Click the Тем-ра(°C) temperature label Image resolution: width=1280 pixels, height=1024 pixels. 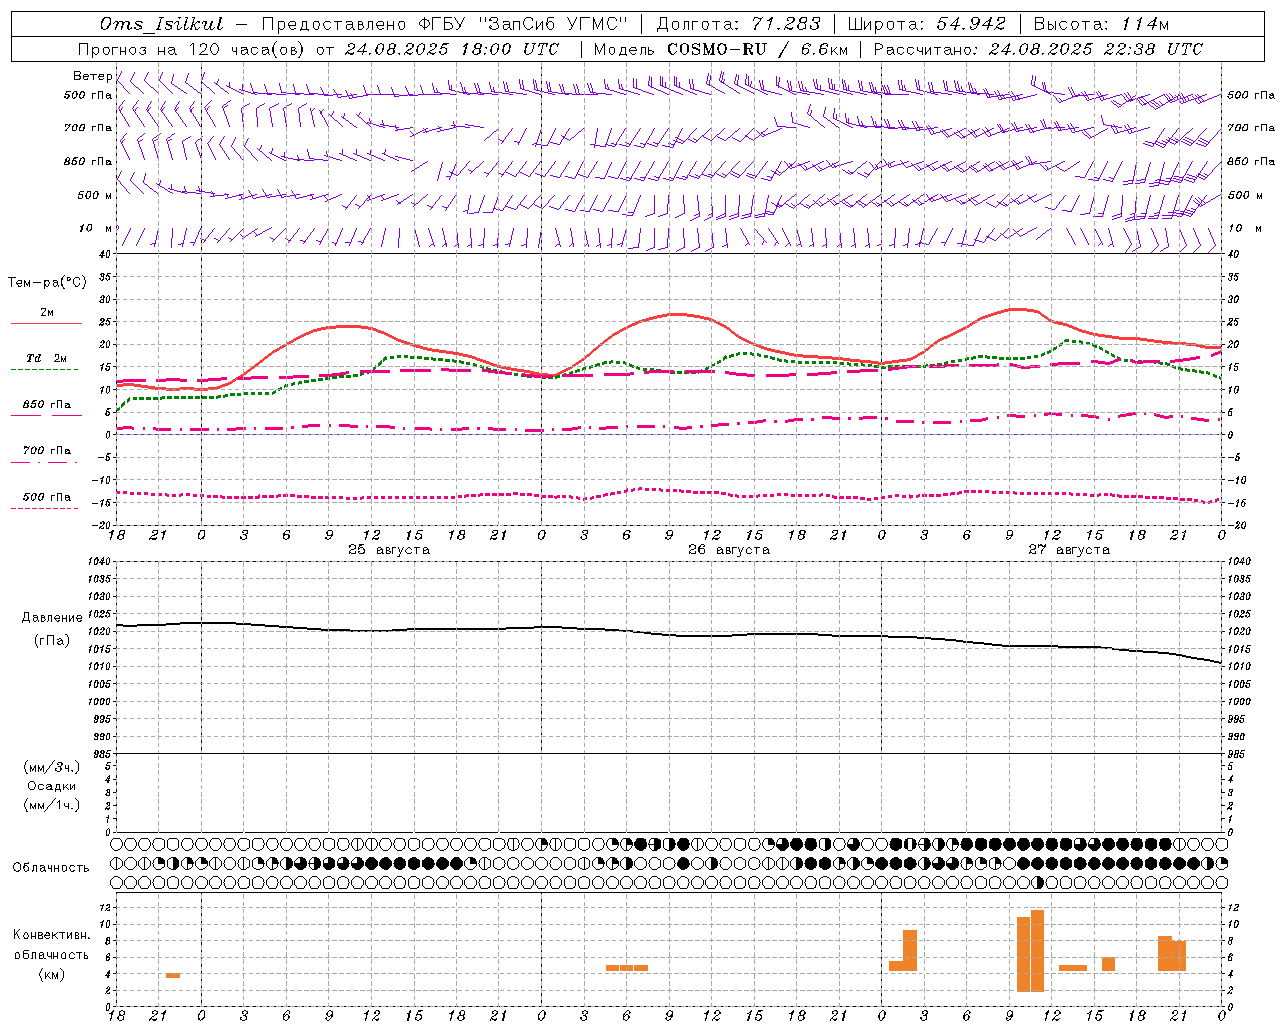pyautogui.click(x=47, y=283)
